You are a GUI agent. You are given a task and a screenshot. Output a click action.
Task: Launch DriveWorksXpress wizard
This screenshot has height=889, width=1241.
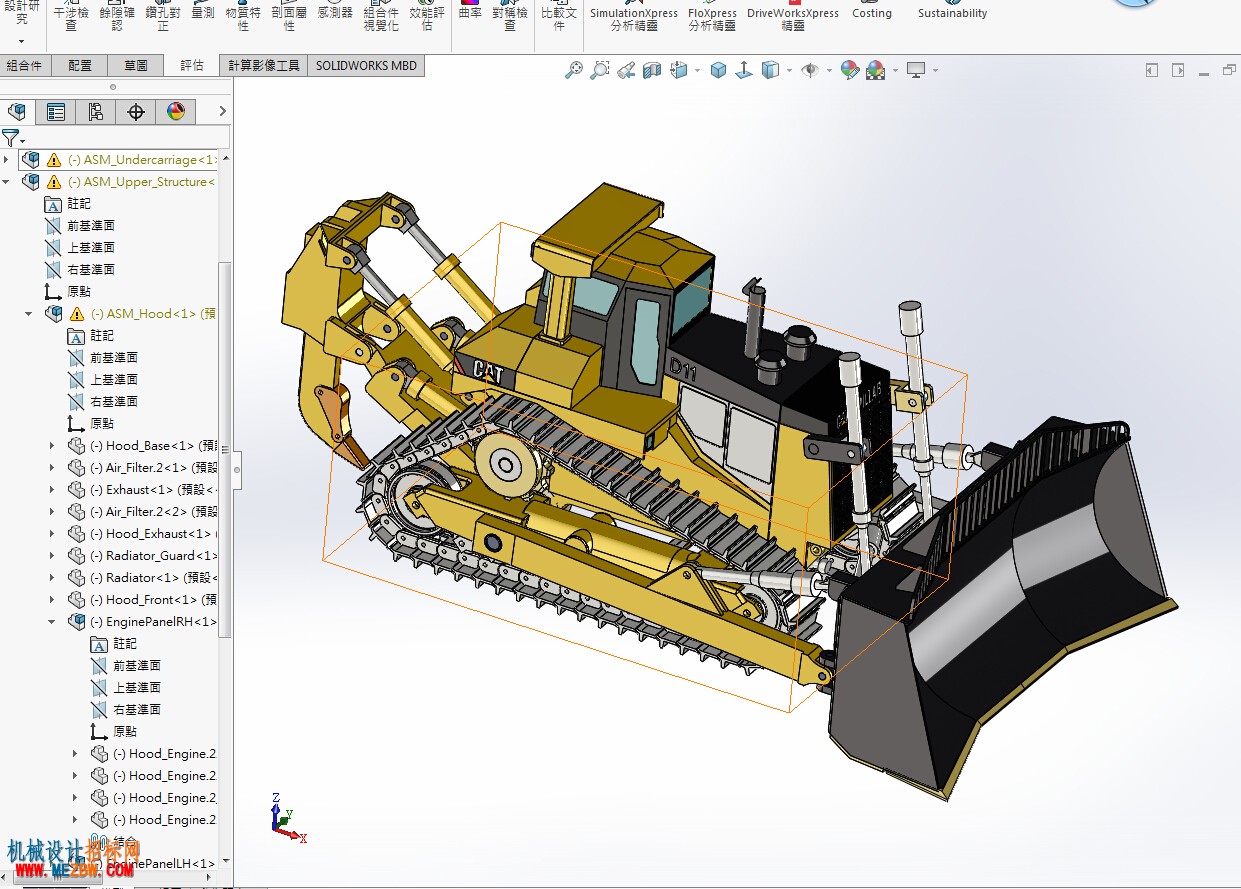click(793, 16)
